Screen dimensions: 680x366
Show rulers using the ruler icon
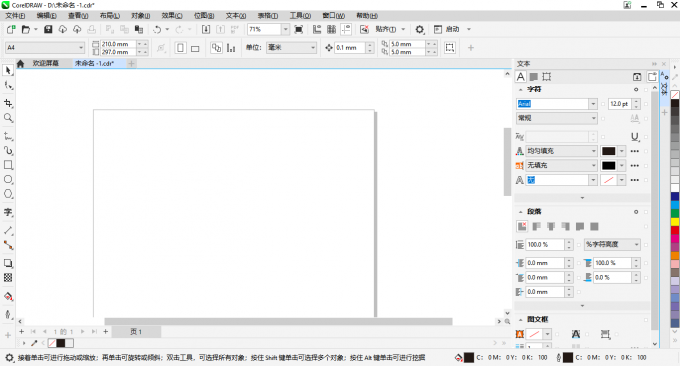[317, 29]
